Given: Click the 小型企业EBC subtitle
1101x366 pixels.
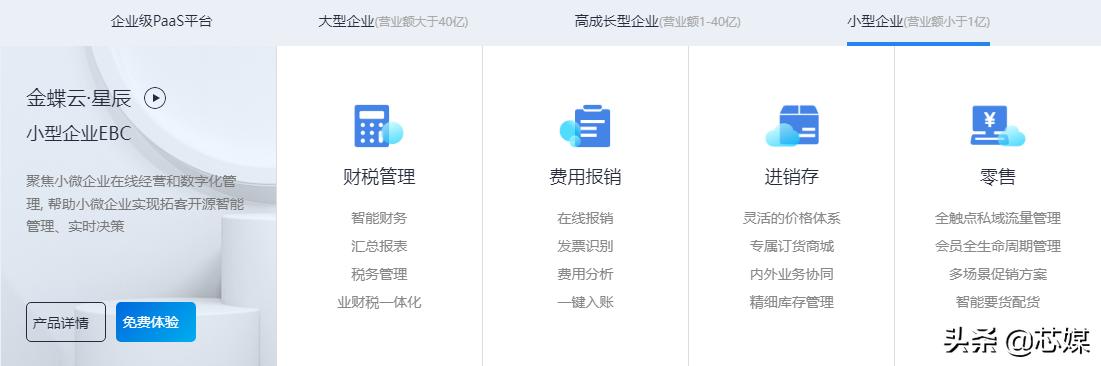Looking at the screenshot, I should [79, 133].
